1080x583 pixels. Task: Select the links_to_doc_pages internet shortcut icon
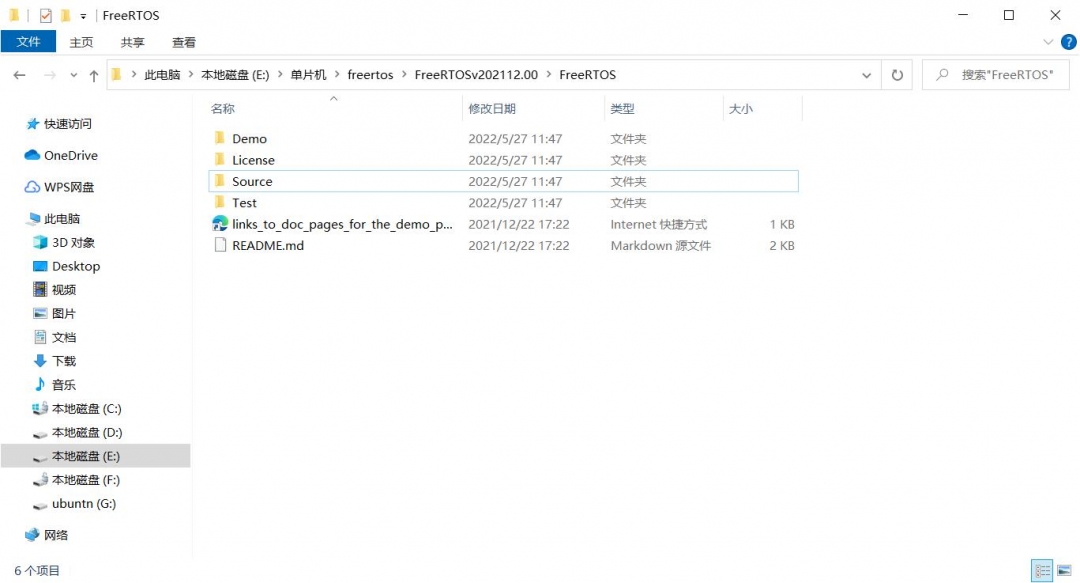point(220,224)
